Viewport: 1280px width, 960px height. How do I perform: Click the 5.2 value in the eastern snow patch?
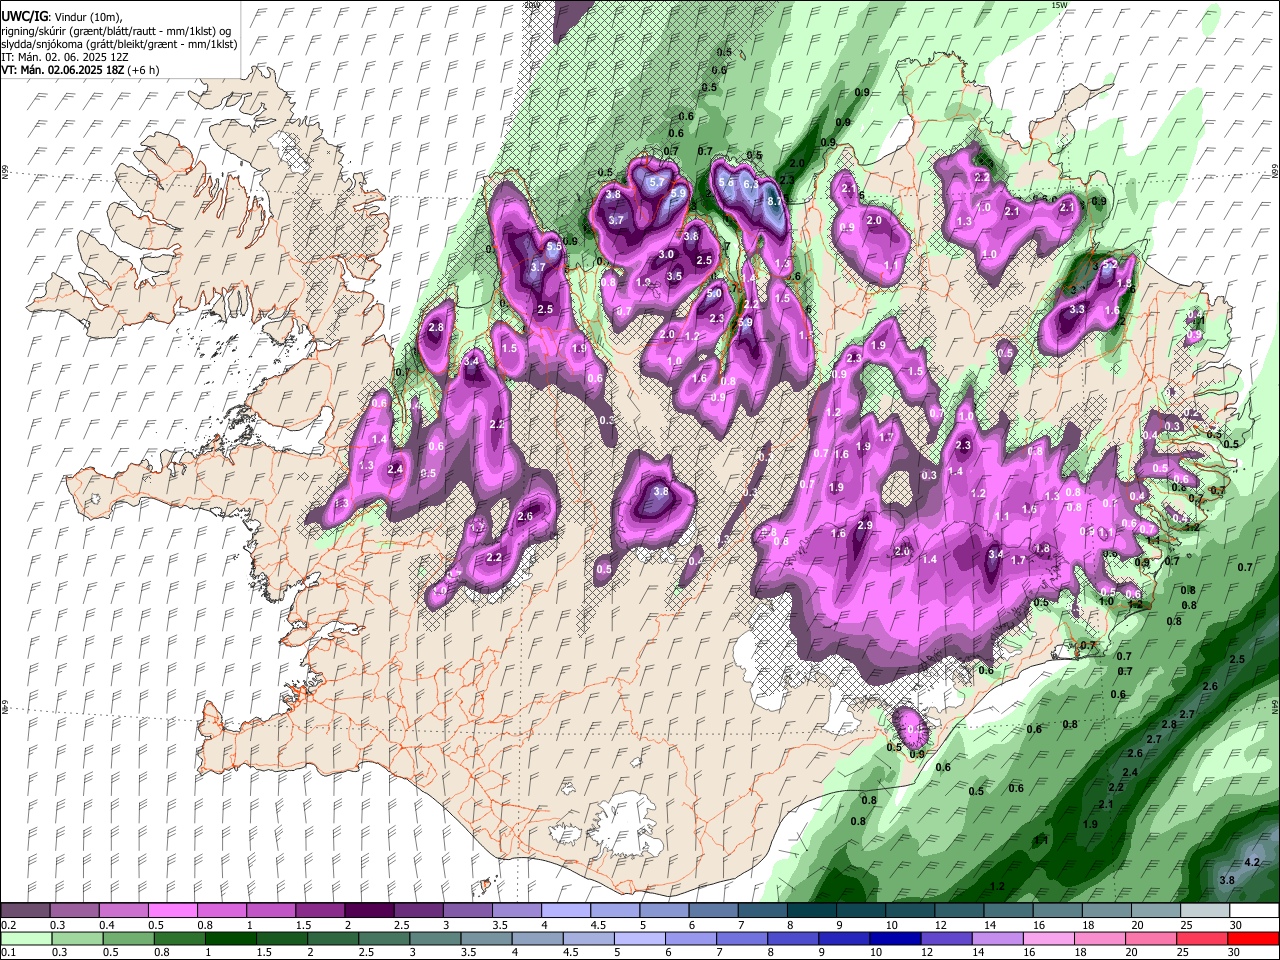tap(1109, 265)
